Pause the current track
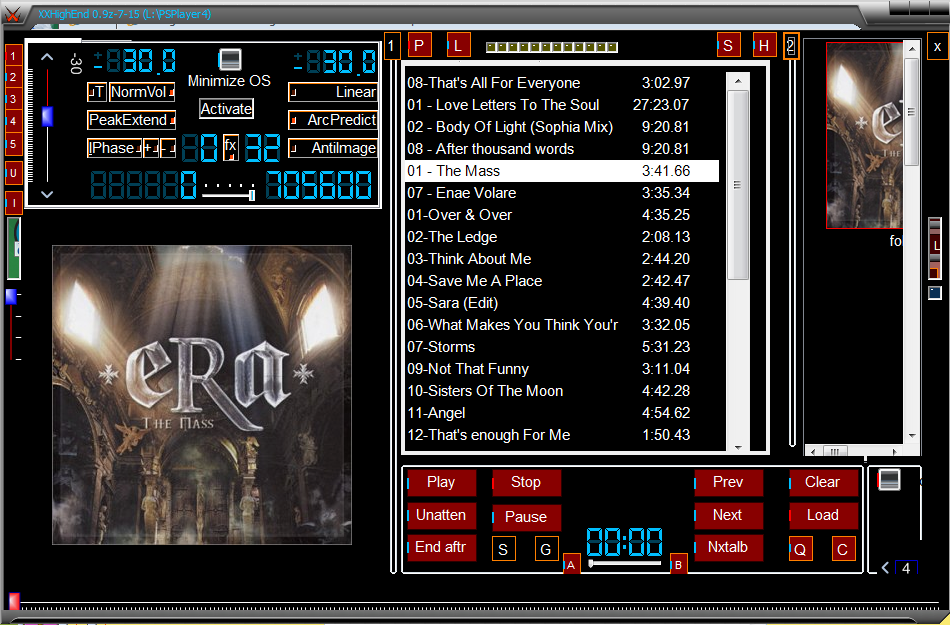The width and height of the screenshot is (950, 625). (526, 517)
